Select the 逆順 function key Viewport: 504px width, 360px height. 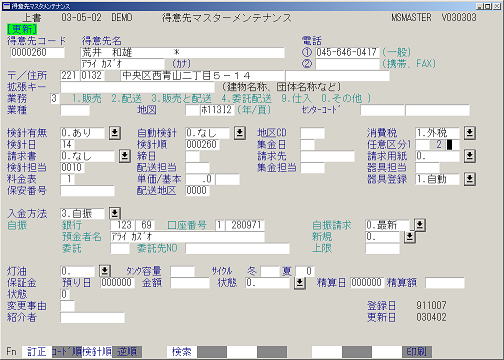pos(127,352)
